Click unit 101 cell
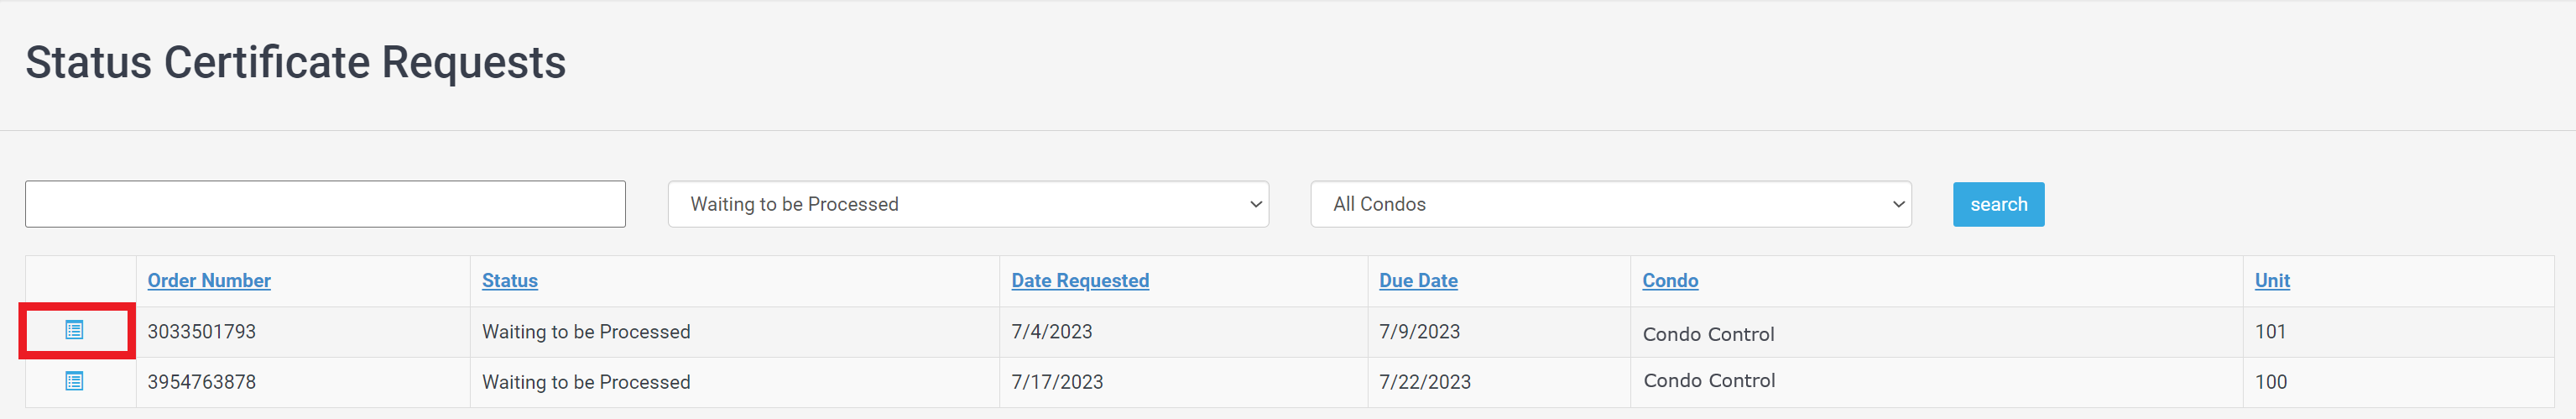Screen dimensions: 2576x419 [x=2270, y=332]
